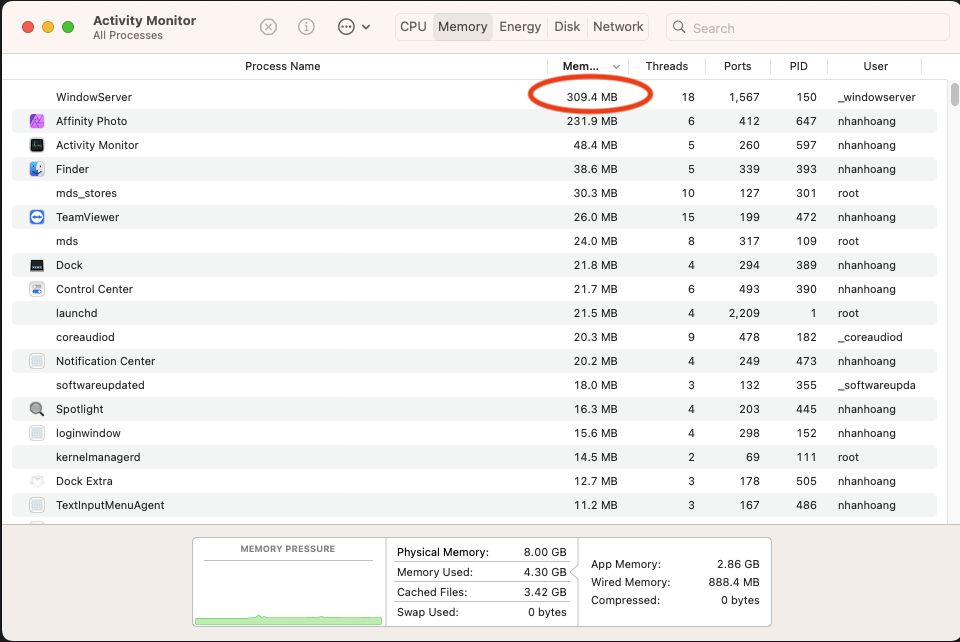The image size is (960, 642).
Task: Expand the chevron next to ellipsis menu
Action: 366,27
